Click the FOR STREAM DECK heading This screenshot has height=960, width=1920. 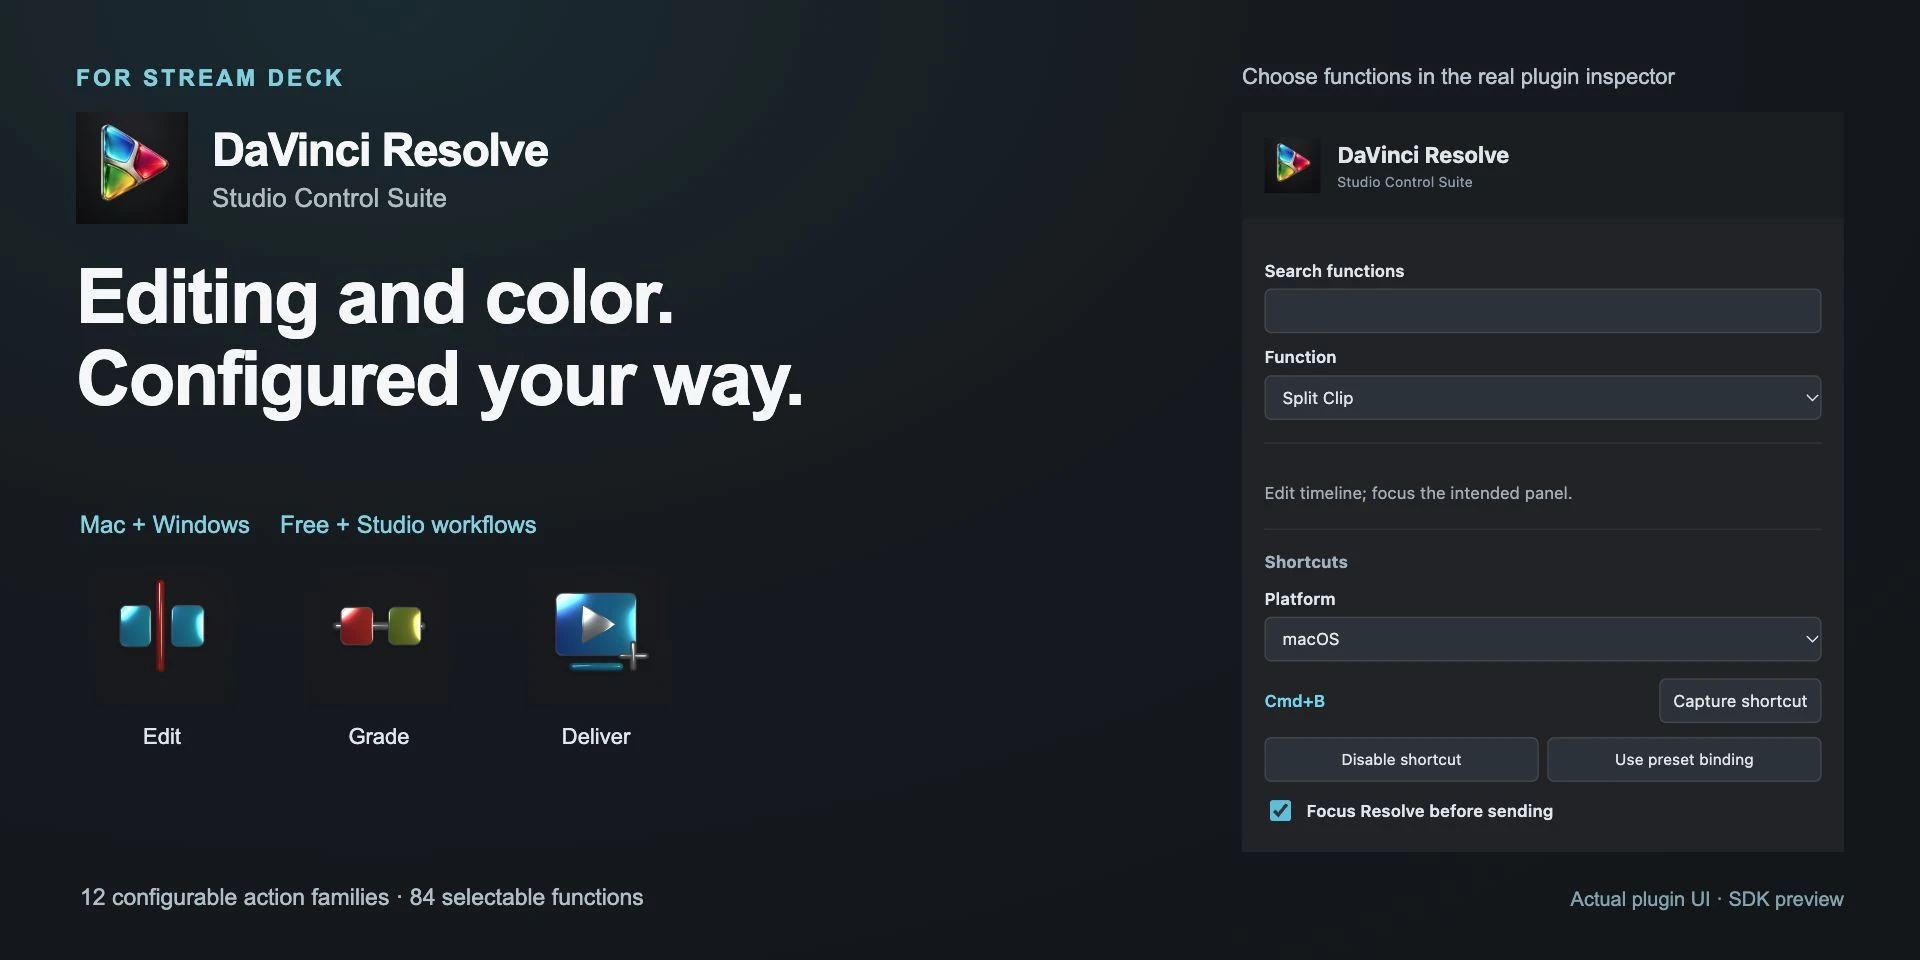coord(210,78)
